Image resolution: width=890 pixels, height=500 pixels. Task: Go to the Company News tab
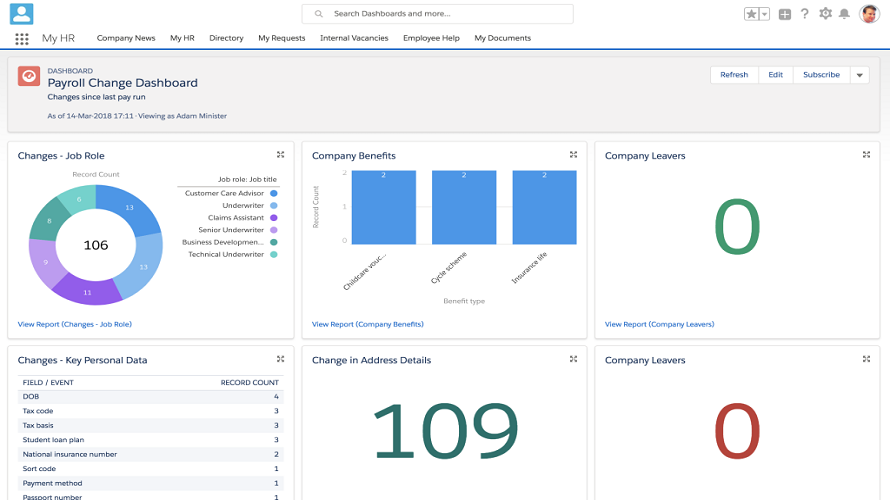click(126, 38)
